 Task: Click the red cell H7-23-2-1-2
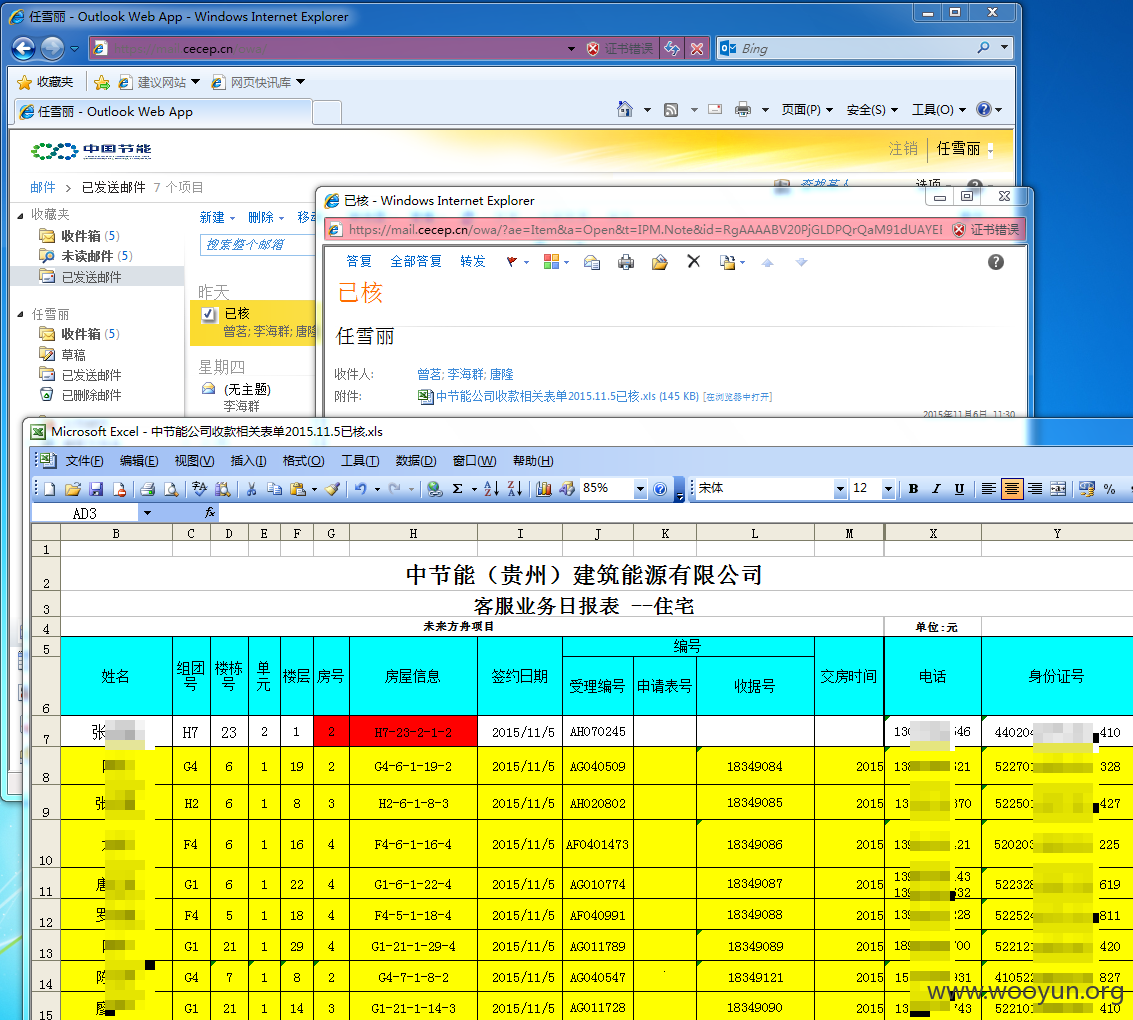(x=413, y=732)
